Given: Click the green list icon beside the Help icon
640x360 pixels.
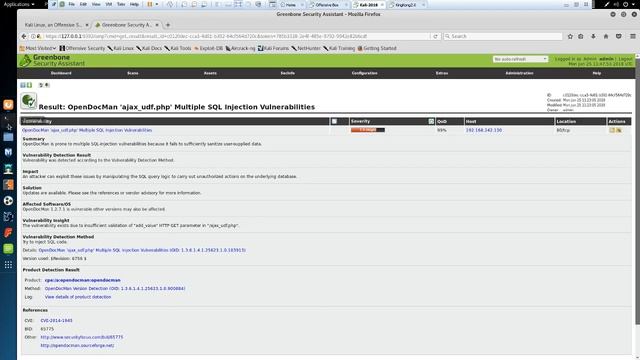Looking at the screenshot, I should pyautogui.click(x=29, y=85).
